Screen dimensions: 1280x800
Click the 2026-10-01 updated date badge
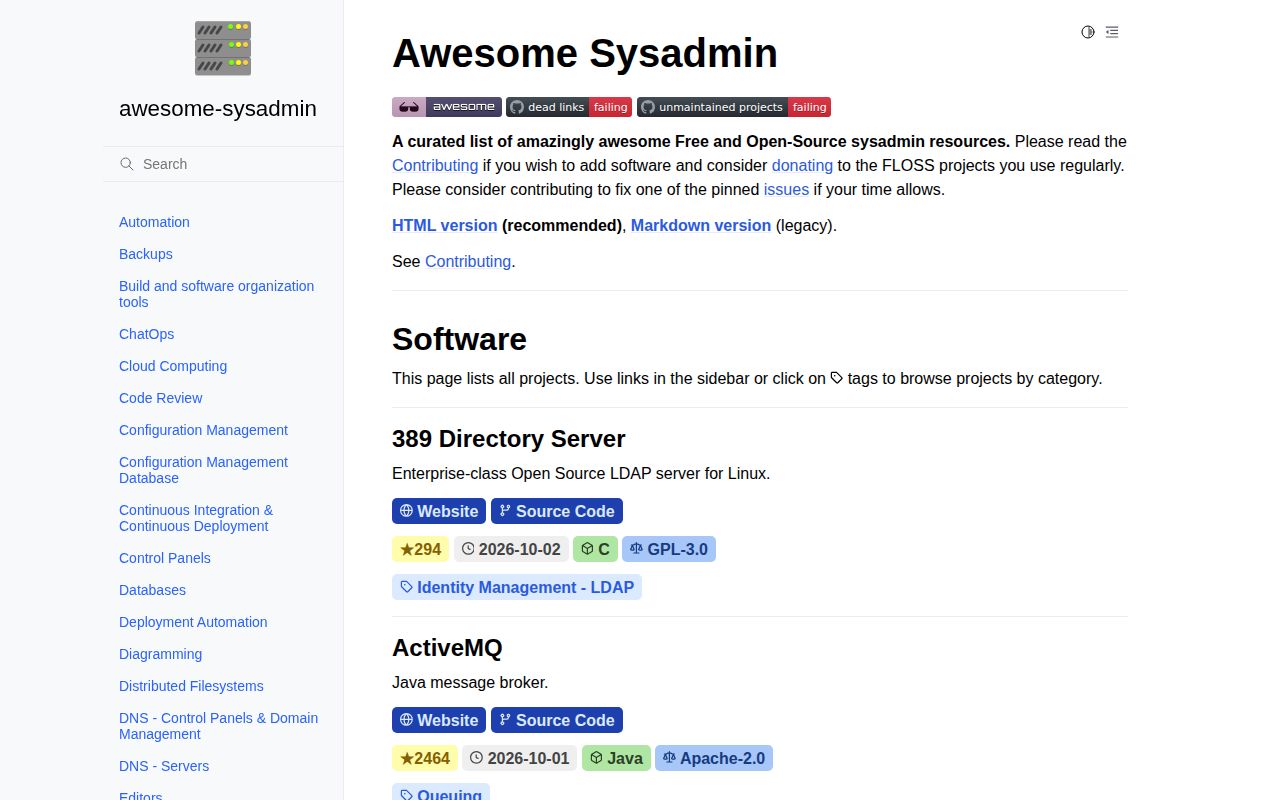(520, 758)
